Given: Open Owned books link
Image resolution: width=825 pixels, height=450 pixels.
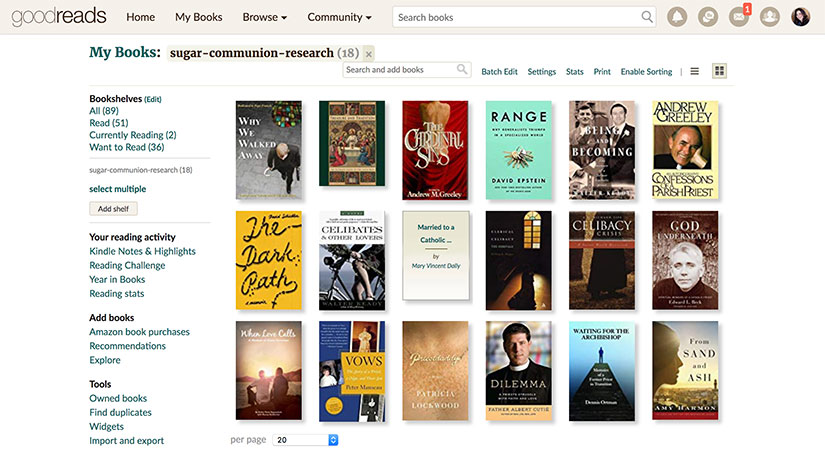Looking at the screenshot, I should (118, 398).
